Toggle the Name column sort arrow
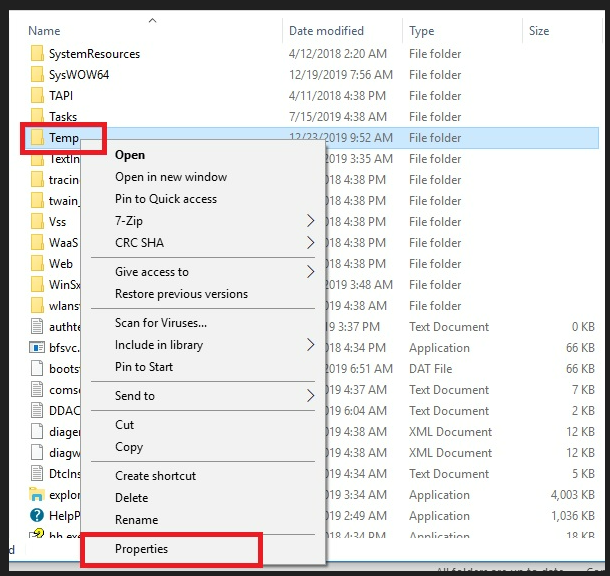The width and height of the screenshot is (610, 576). click(x=152, y=20)
